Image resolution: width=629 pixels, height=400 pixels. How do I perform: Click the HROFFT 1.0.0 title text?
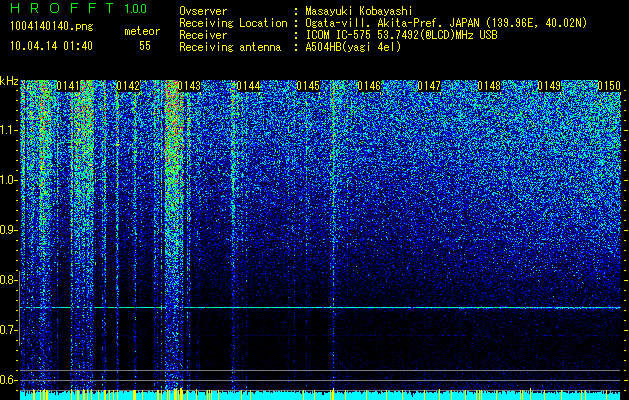click(79, 8)
